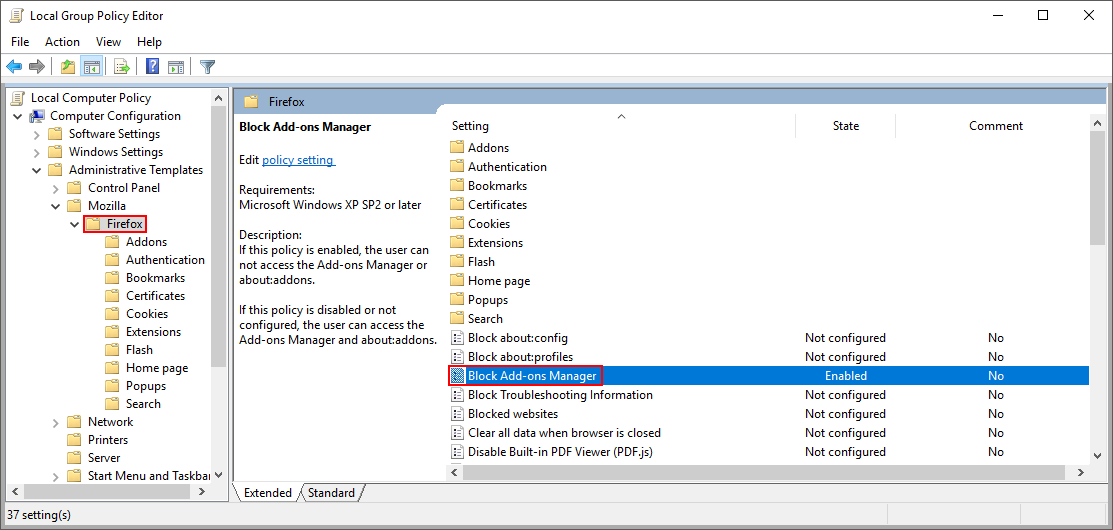Click the Disable Built-in PDF Viewer icon
The image size is (1113, 530).
(x=458, y=452)
